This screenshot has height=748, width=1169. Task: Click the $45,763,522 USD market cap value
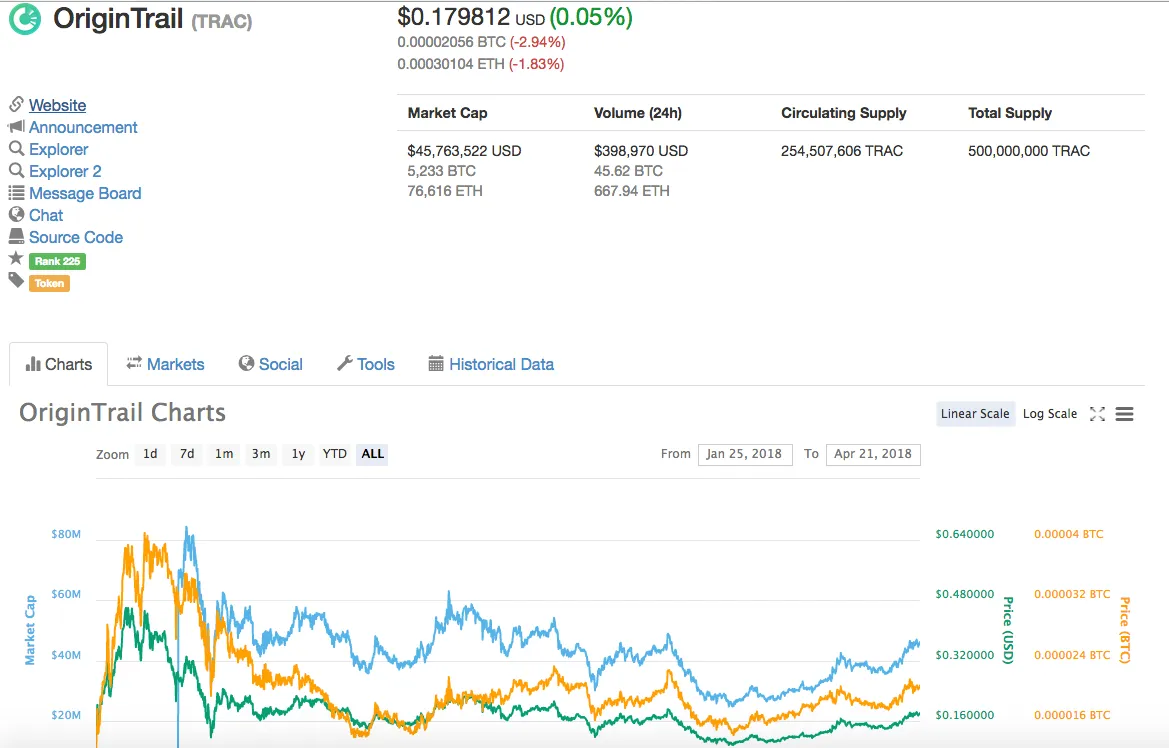point(464,151)
